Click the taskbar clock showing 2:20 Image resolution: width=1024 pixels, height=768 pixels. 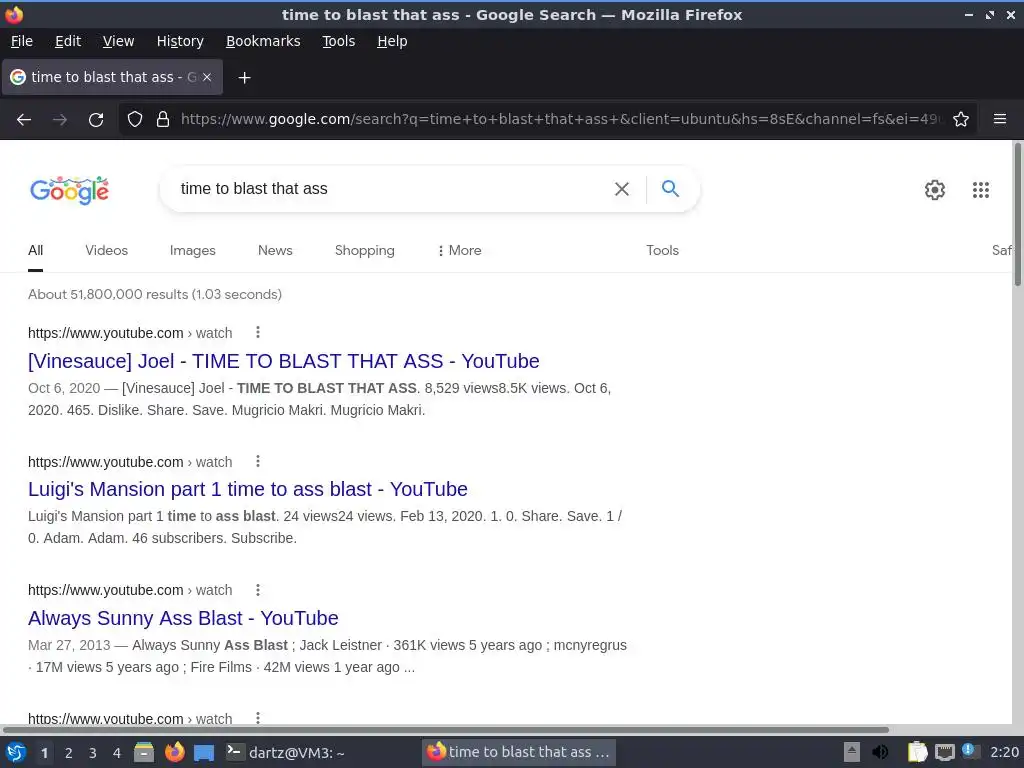(x=1004, y=752)
